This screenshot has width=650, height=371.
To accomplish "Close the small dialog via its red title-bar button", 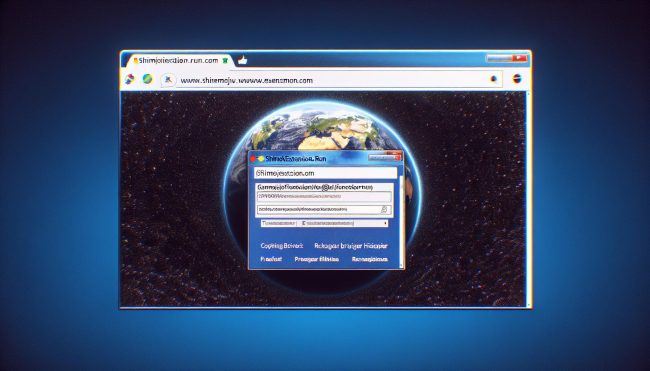I will (x=396, y=157).
